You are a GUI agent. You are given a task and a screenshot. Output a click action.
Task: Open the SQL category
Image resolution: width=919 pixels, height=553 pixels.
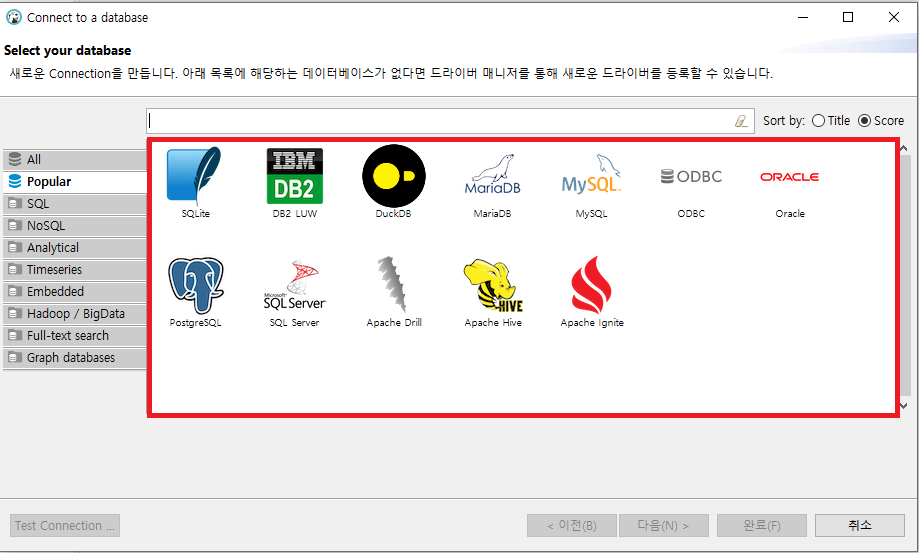point(74,204)
